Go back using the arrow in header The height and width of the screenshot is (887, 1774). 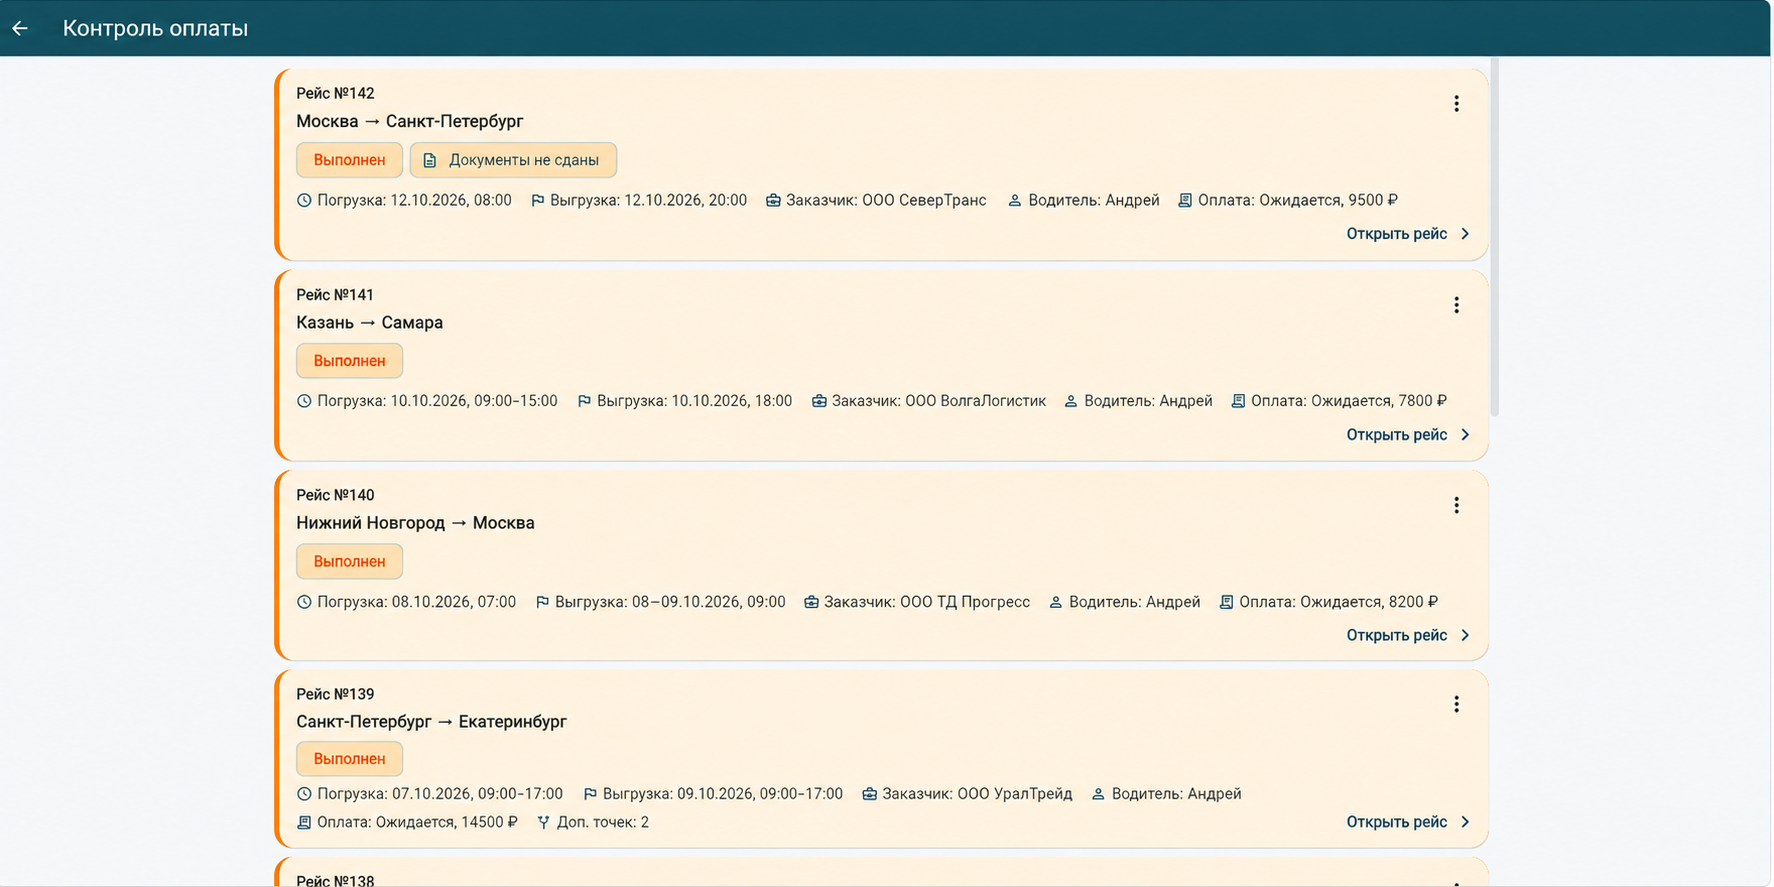tap(20, 28)
